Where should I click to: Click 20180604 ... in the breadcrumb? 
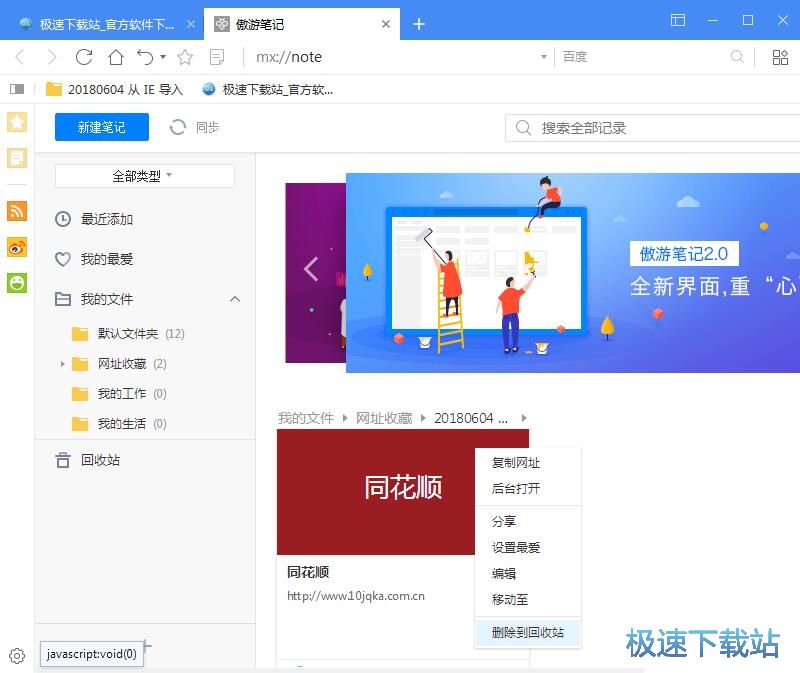tap(471, 418)
